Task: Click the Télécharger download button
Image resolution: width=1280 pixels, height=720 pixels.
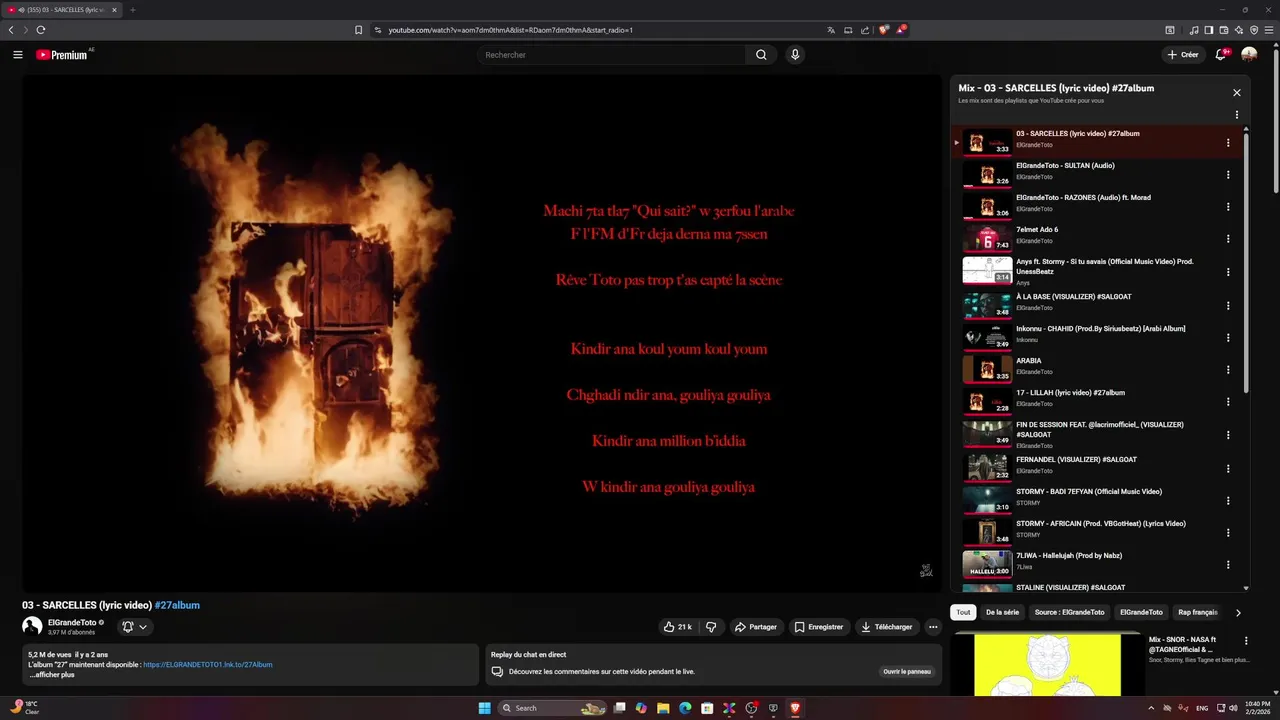Action: pyautogui.click(x=886, y=627)
